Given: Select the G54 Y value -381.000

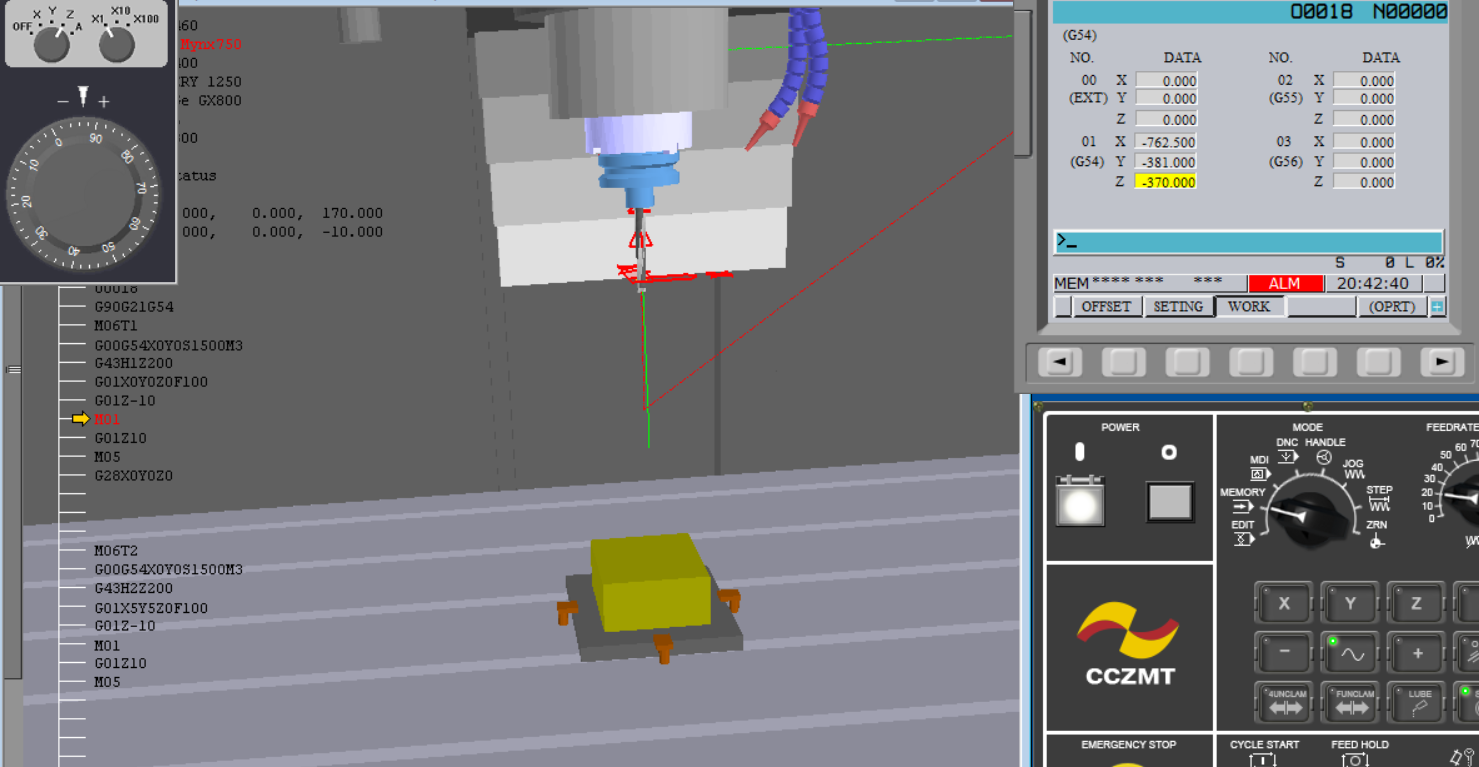Looking at the screenshot, I should point(1166,162).
